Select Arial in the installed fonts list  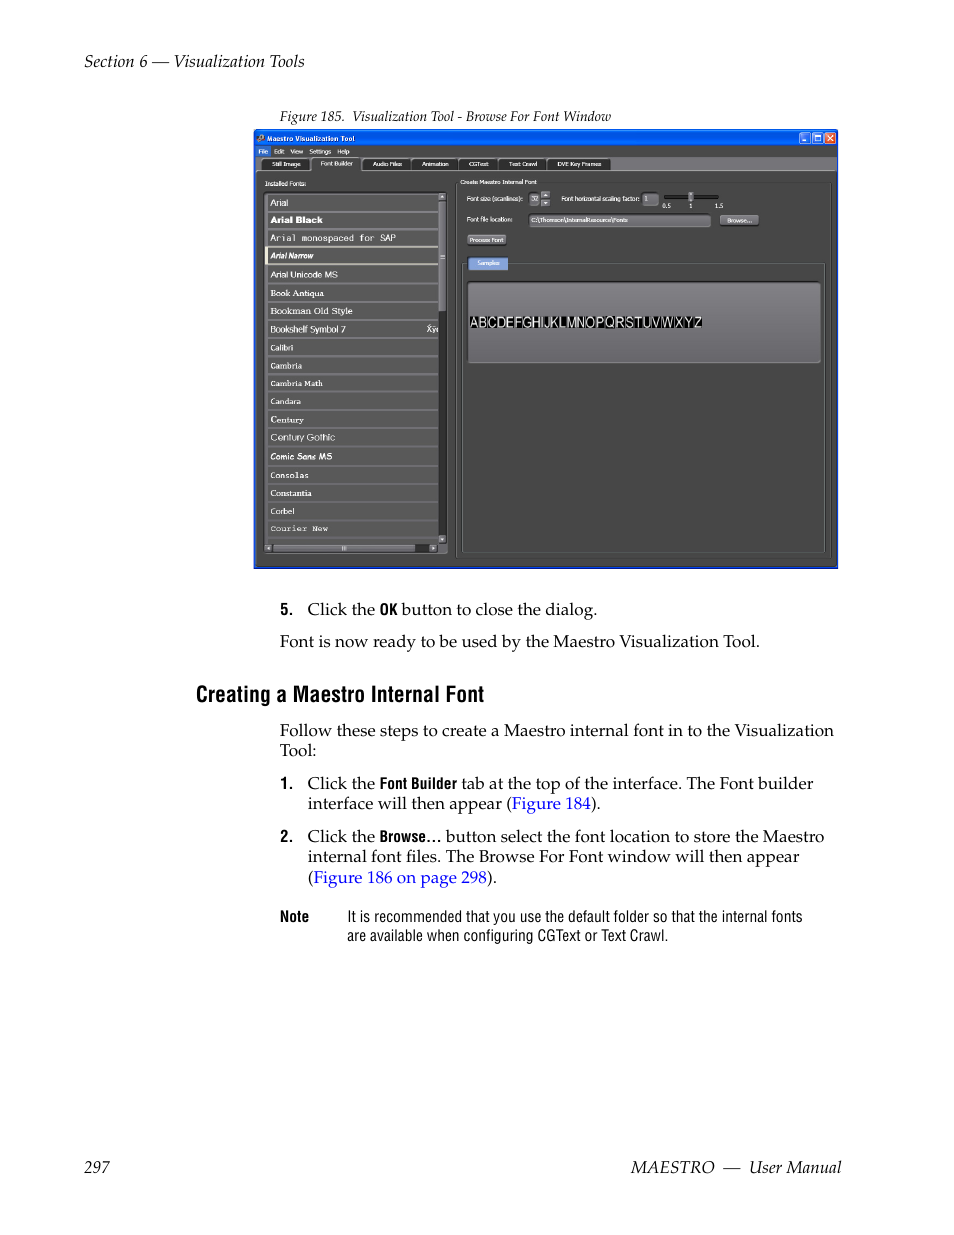(x=352, y=203)
